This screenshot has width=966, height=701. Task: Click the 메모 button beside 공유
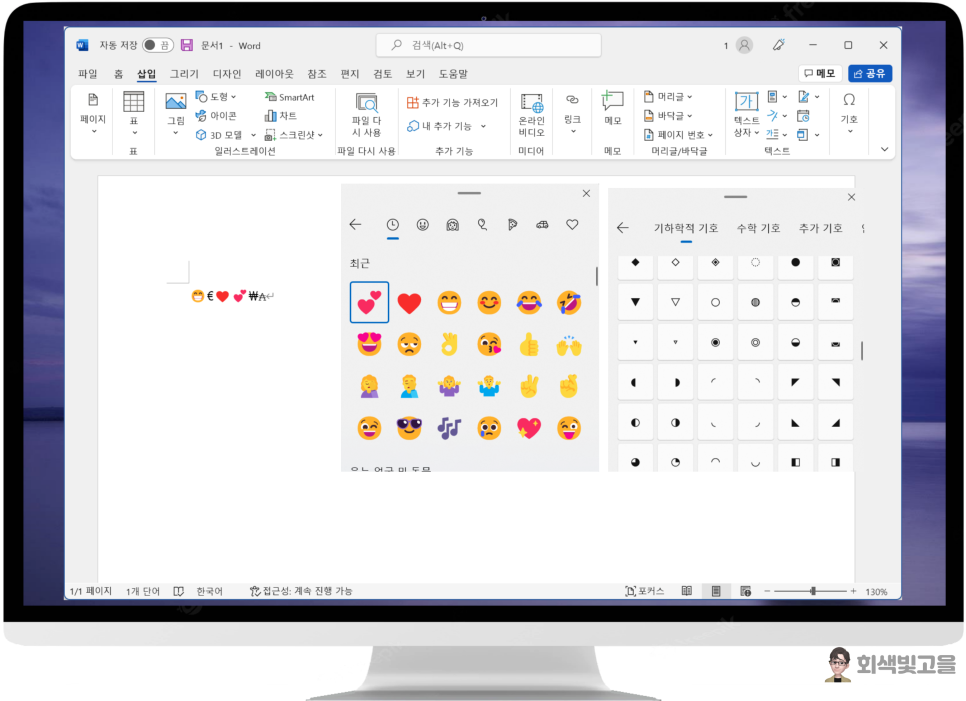819,73
